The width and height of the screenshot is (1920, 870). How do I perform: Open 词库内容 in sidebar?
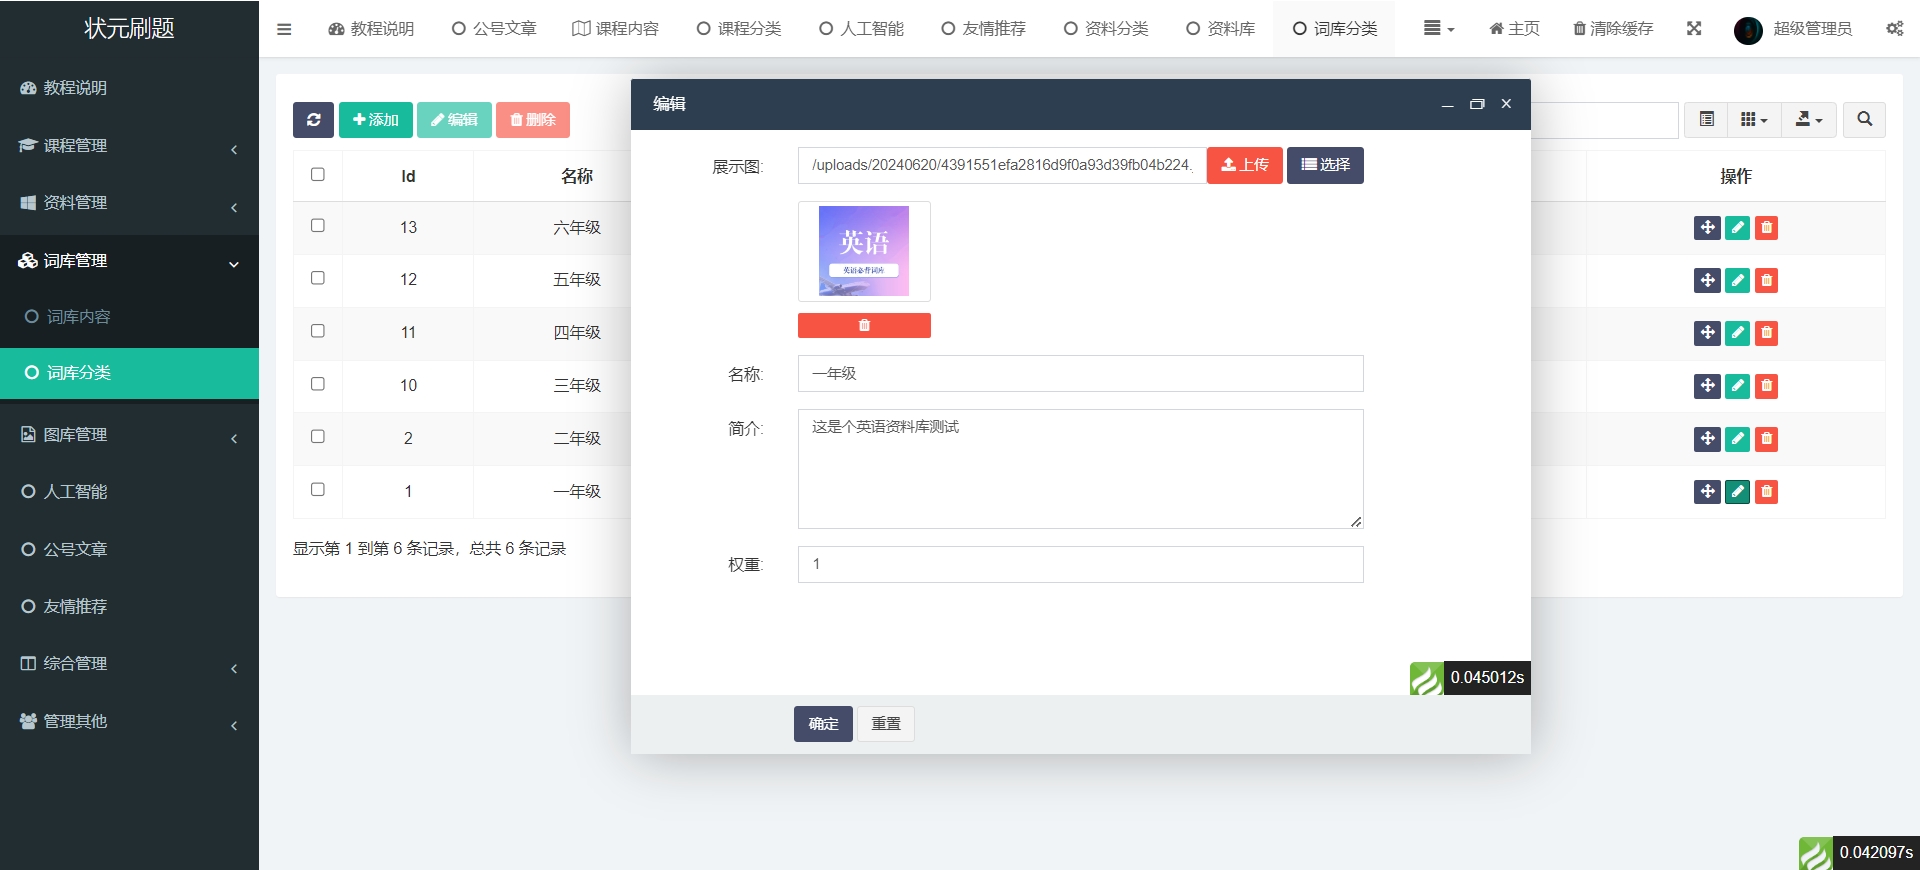129,317
